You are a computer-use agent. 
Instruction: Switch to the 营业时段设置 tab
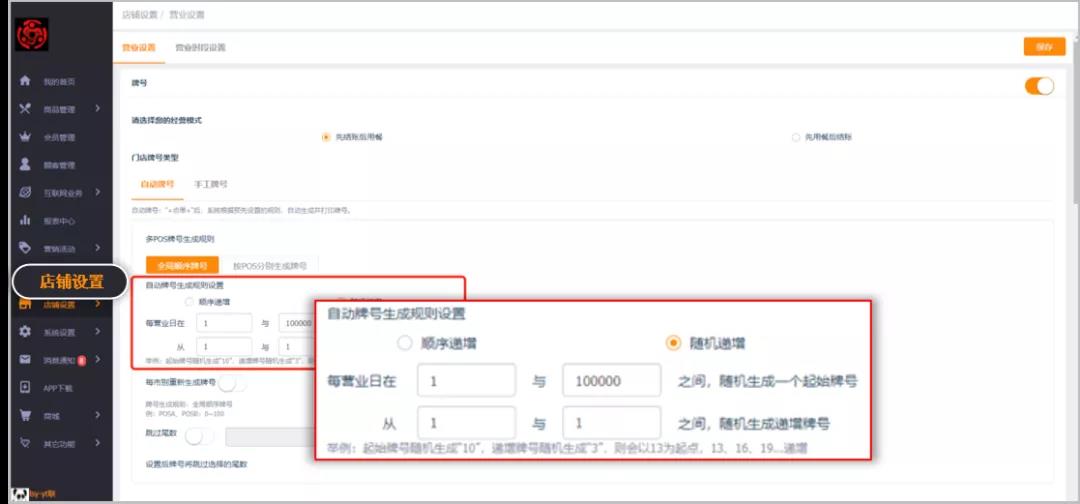click(x=200, y=47)
